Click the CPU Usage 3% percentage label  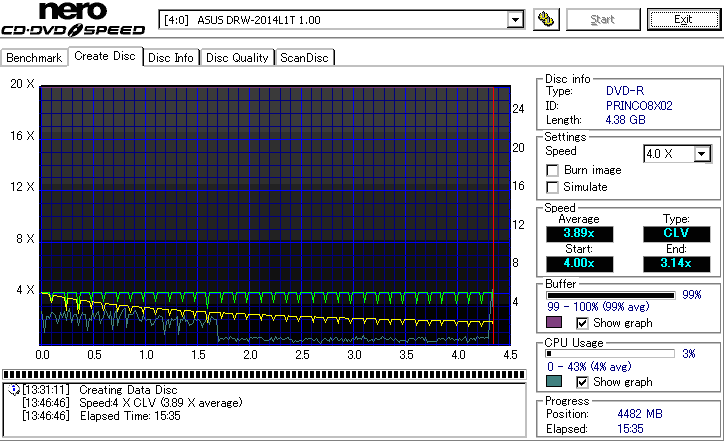688,354
